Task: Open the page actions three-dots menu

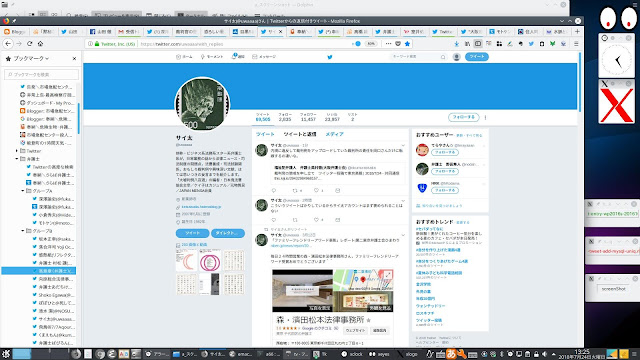Action: pyautogui.click(x=388, y=44)
